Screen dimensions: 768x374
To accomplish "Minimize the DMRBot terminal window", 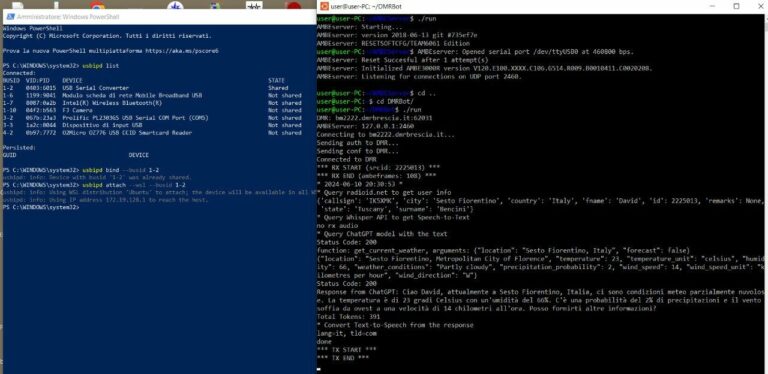I will tap(714, 6).
